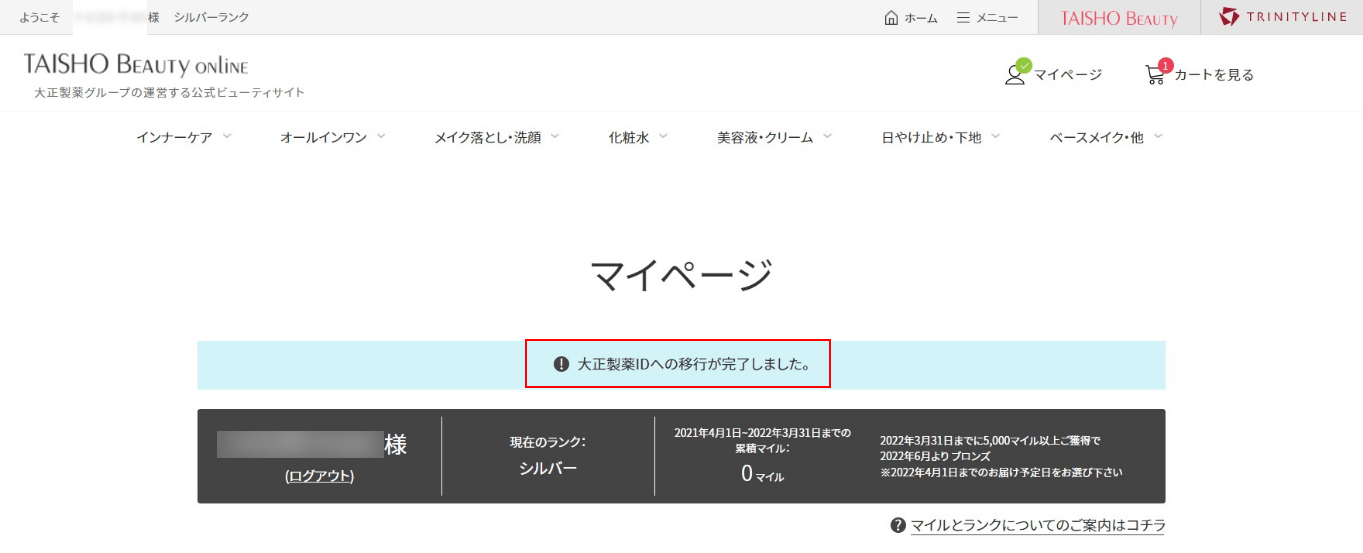Screen dimensions: 1363x553
Task: Open the メニュー link
Action: click(997, 18)
